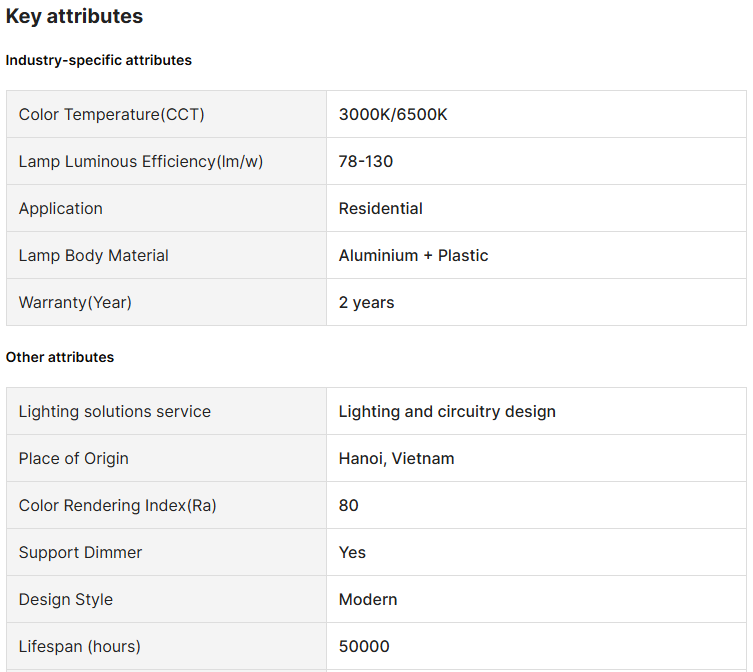Click the "Lamp Body Material" label
The width and height of the screenshot is (753, 672).
point(93,256)
